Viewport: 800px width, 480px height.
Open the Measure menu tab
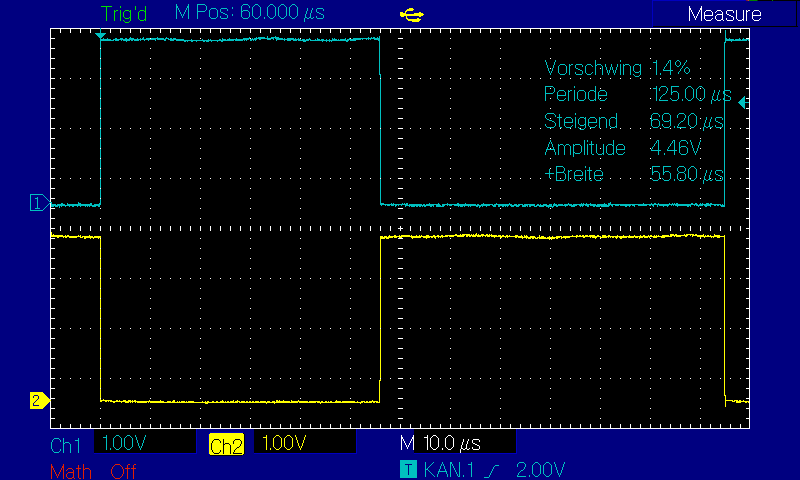click(x=724, y=14)
